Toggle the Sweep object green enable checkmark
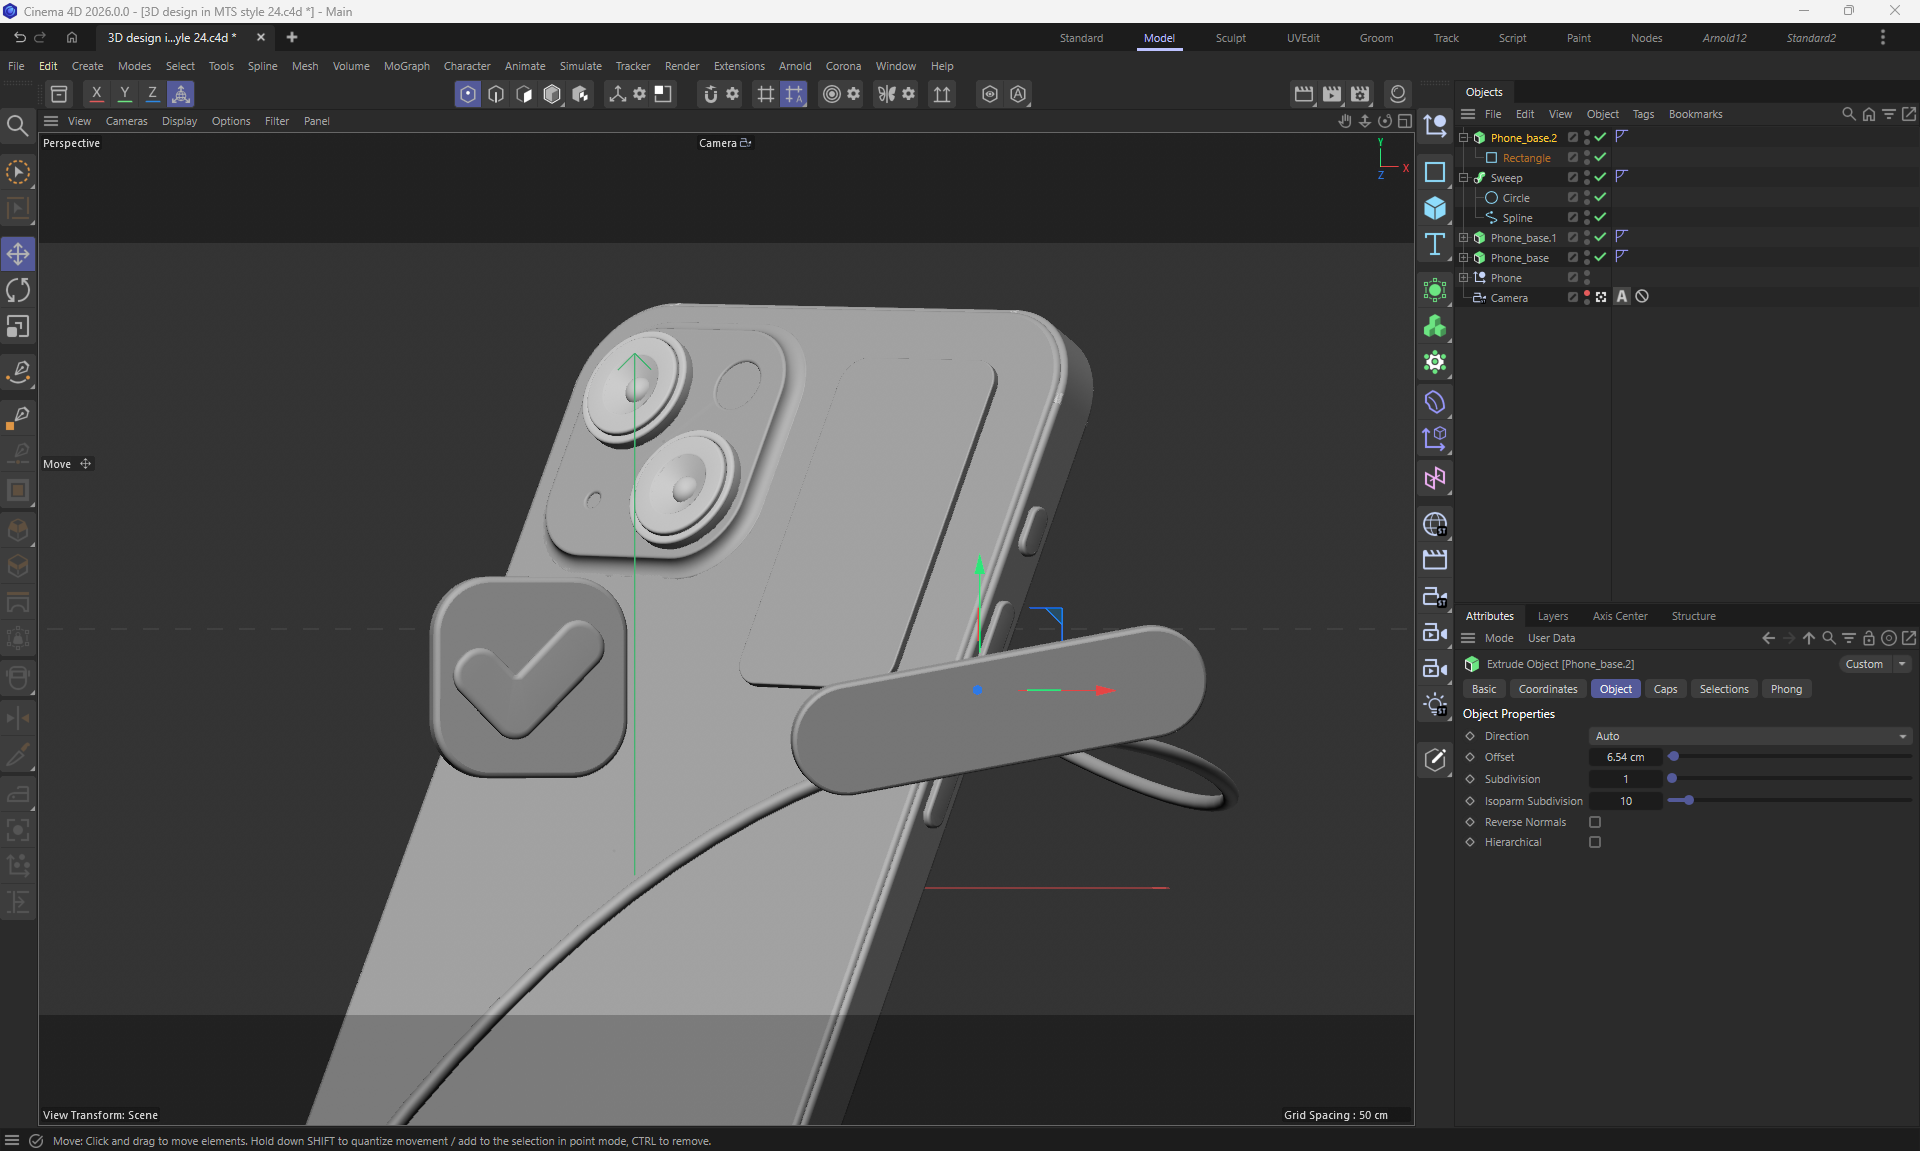This screenshot has width=1920, height=1151. (1600, 177)
